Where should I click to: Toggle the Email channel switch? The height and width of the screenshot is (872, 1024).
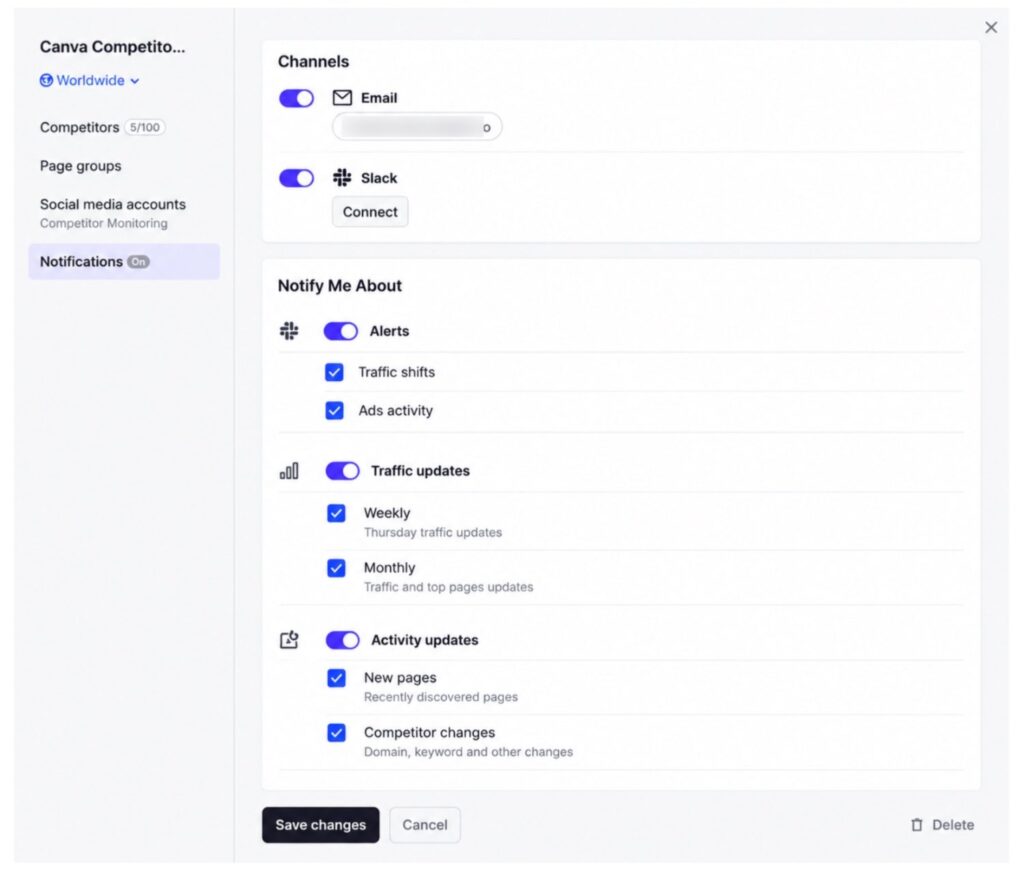[x=296, y=98]
